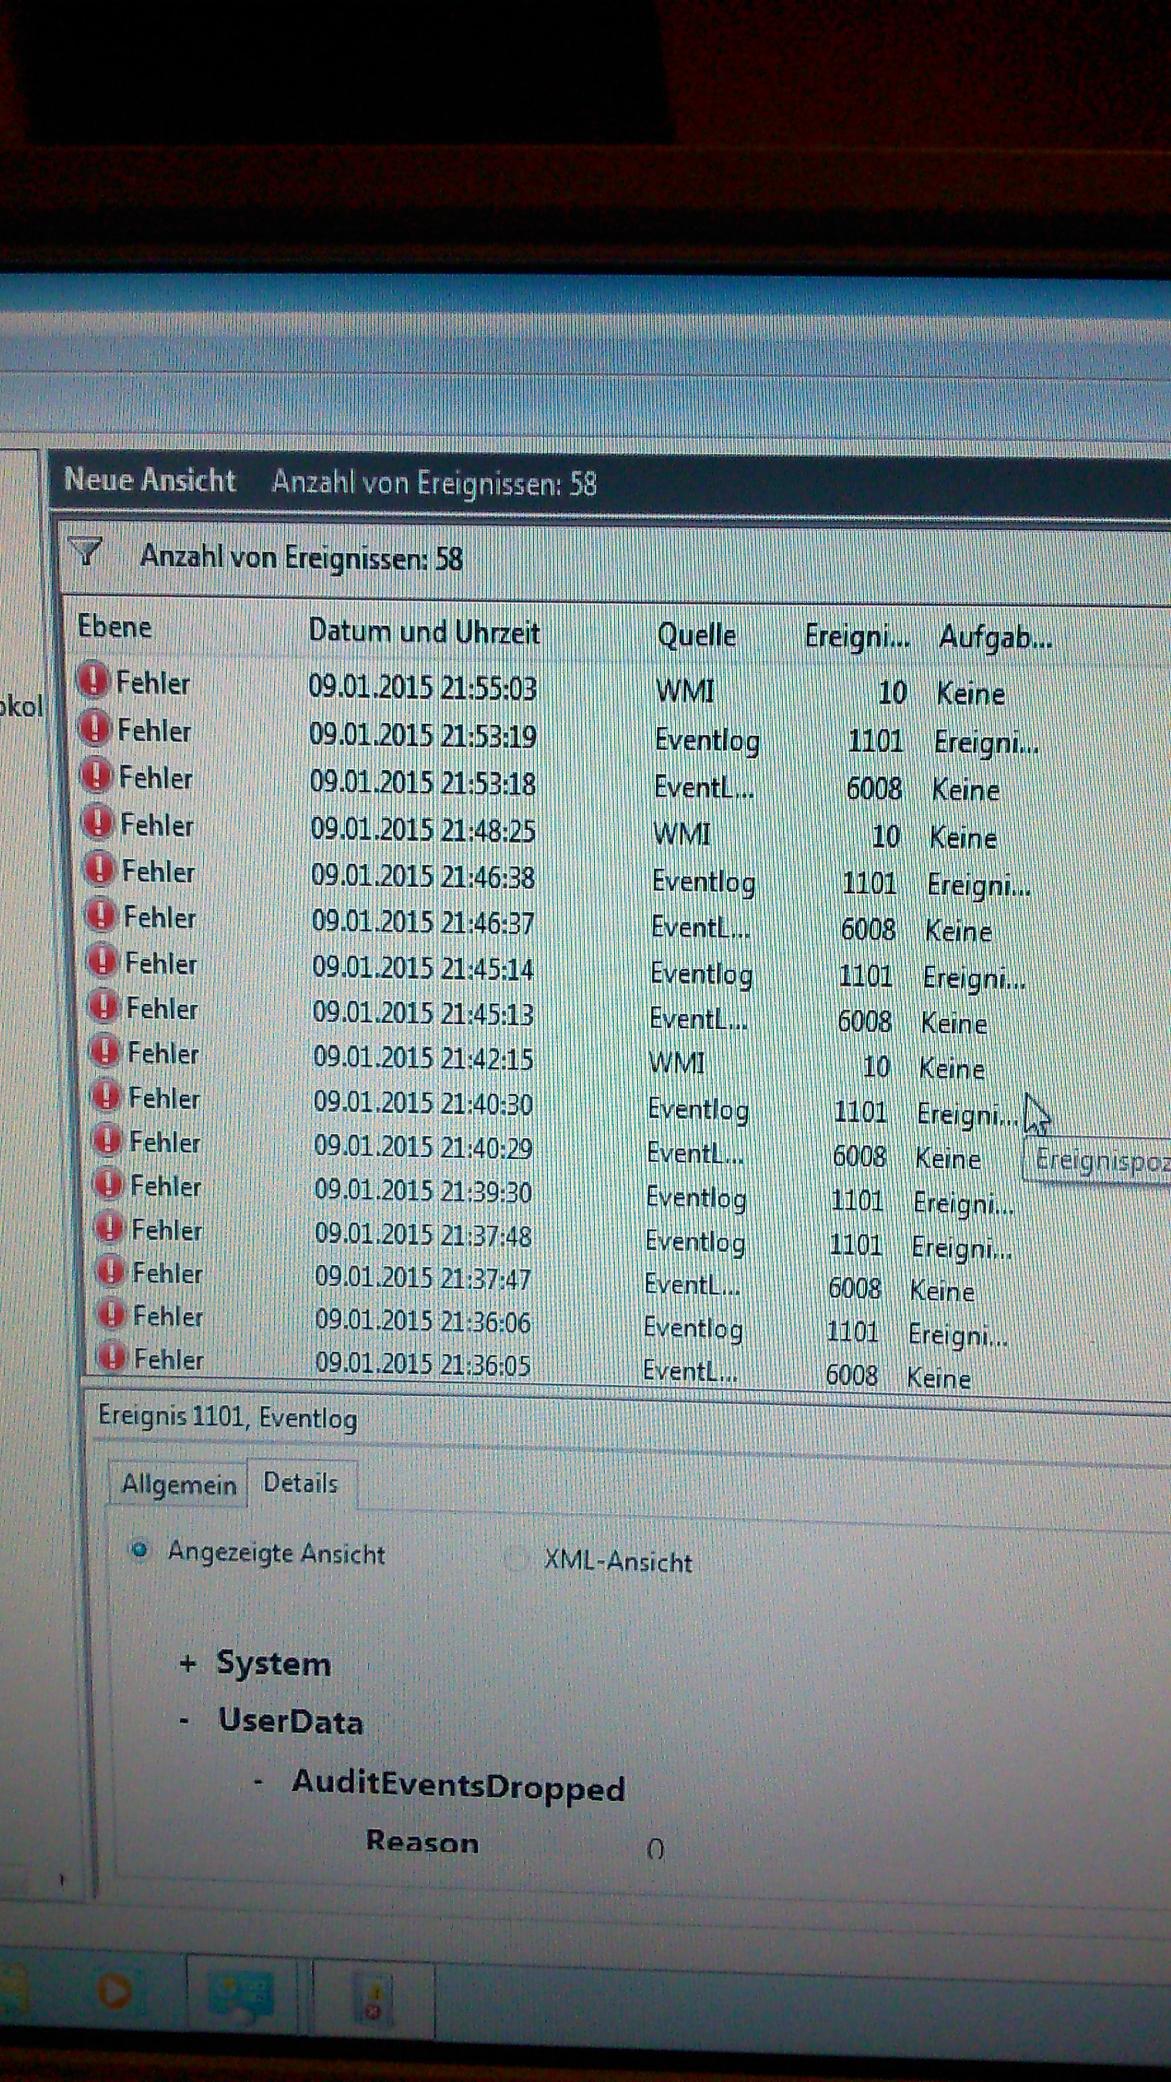This screenshot has height=2082, width=1171.
Task: Click the date cell 09.01.2015 21:48:25
Action: [423, 830]
